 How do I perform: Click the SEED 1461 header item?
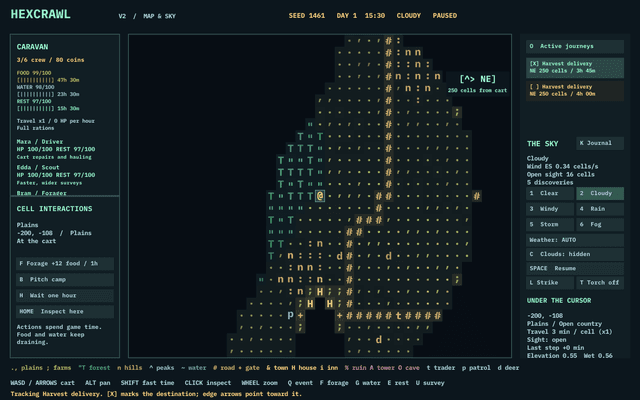point(307,16)
